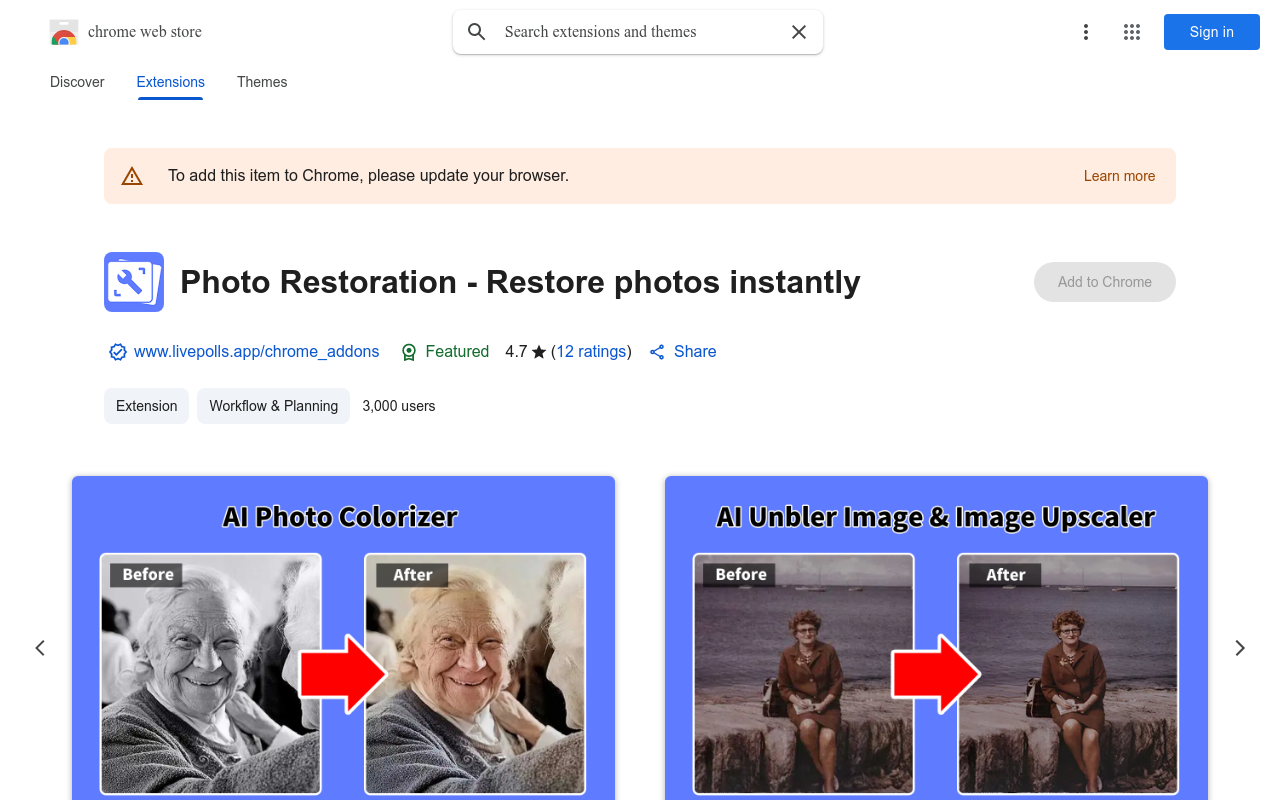This screenshot has height=800, width=1280.
Task: Switch to the Discover tab
Action: coord(77,82)
